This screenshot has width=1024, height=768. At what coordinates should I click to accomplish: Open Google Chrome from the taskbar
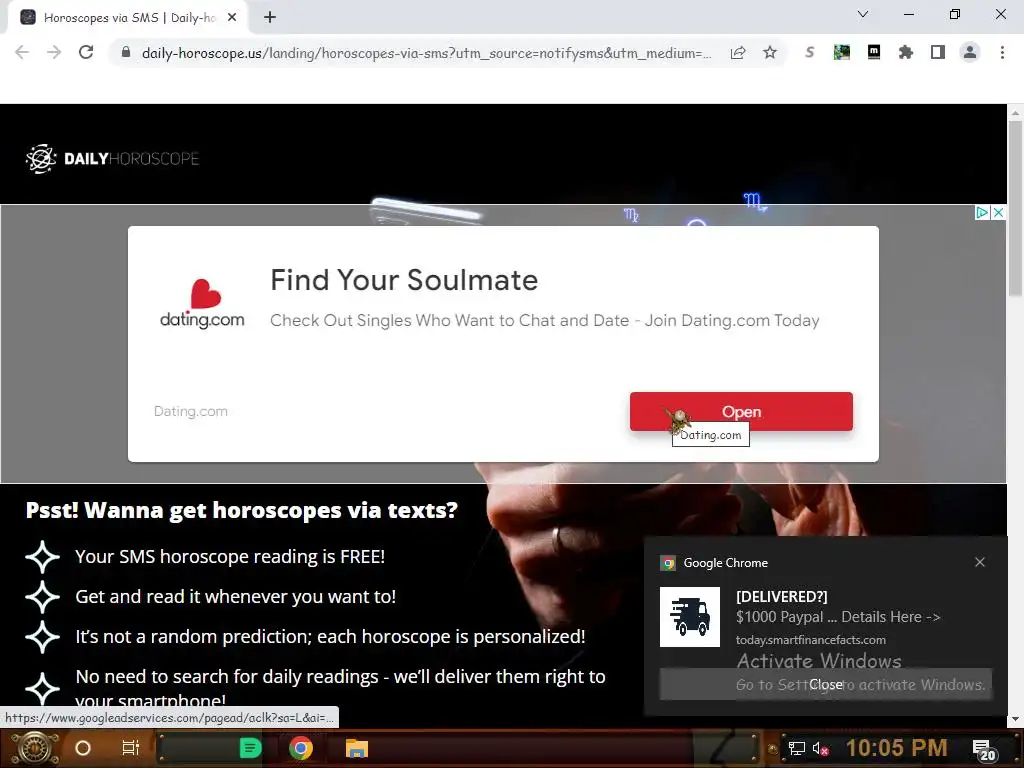point(301,748)
